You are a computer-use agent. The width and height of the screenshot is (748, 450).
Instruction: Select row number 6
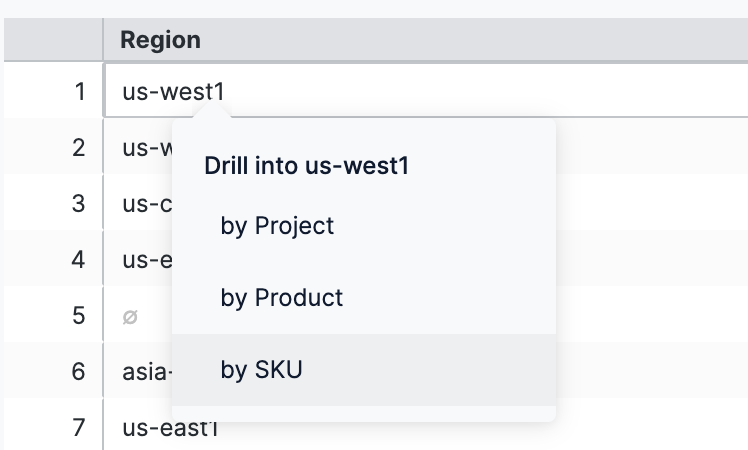pos(79,372)
